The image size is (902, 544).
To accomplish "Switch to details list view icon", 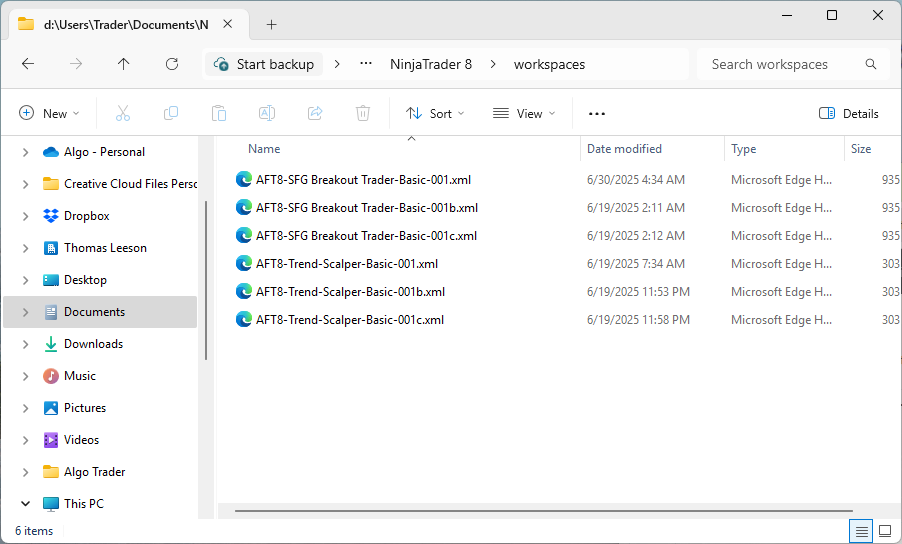I will pyautogui.click(x=861, y=531).
